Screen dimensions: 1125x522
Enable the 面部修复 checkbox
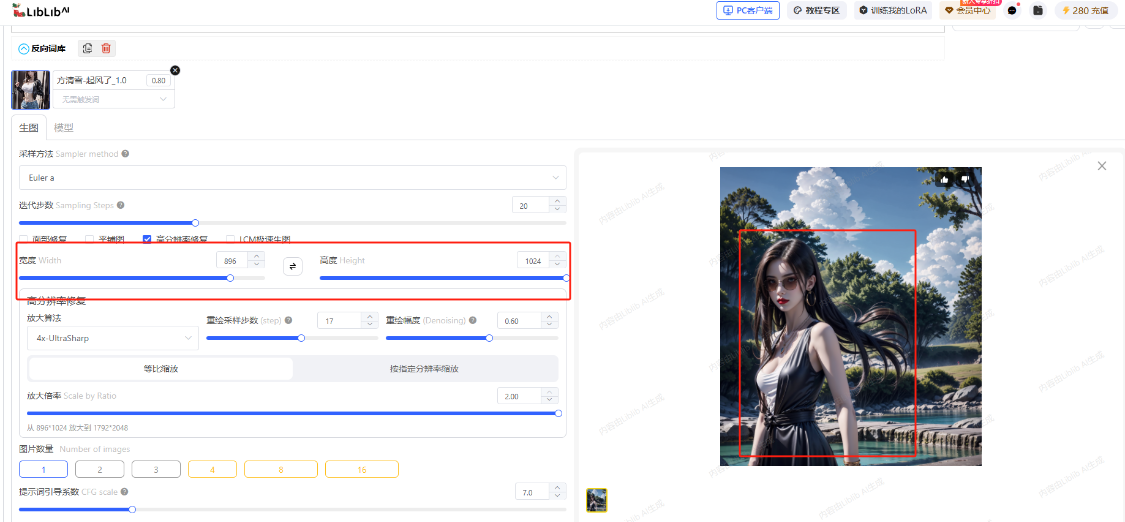[x=24, y=239]
